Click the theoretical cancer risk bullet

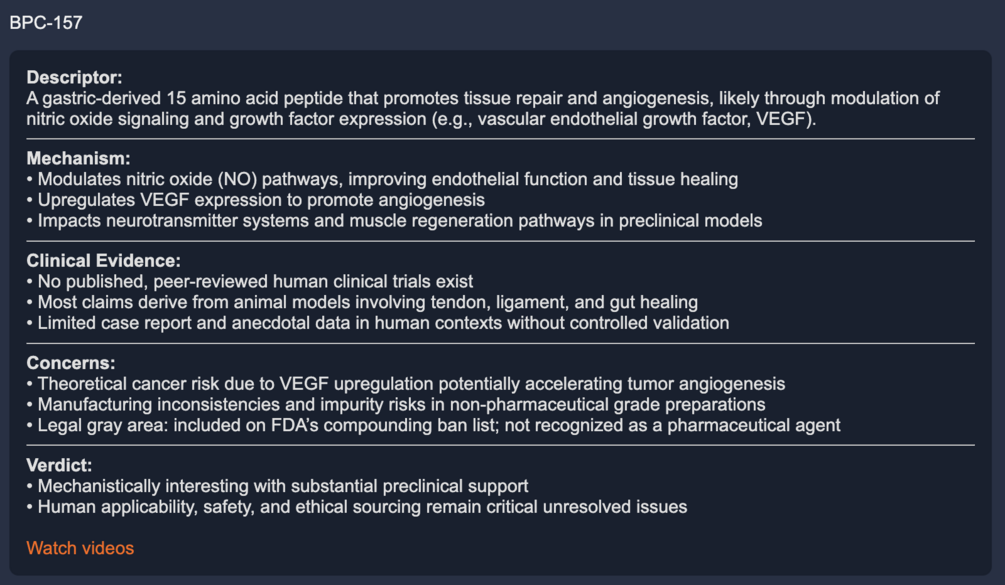[410, 384]
